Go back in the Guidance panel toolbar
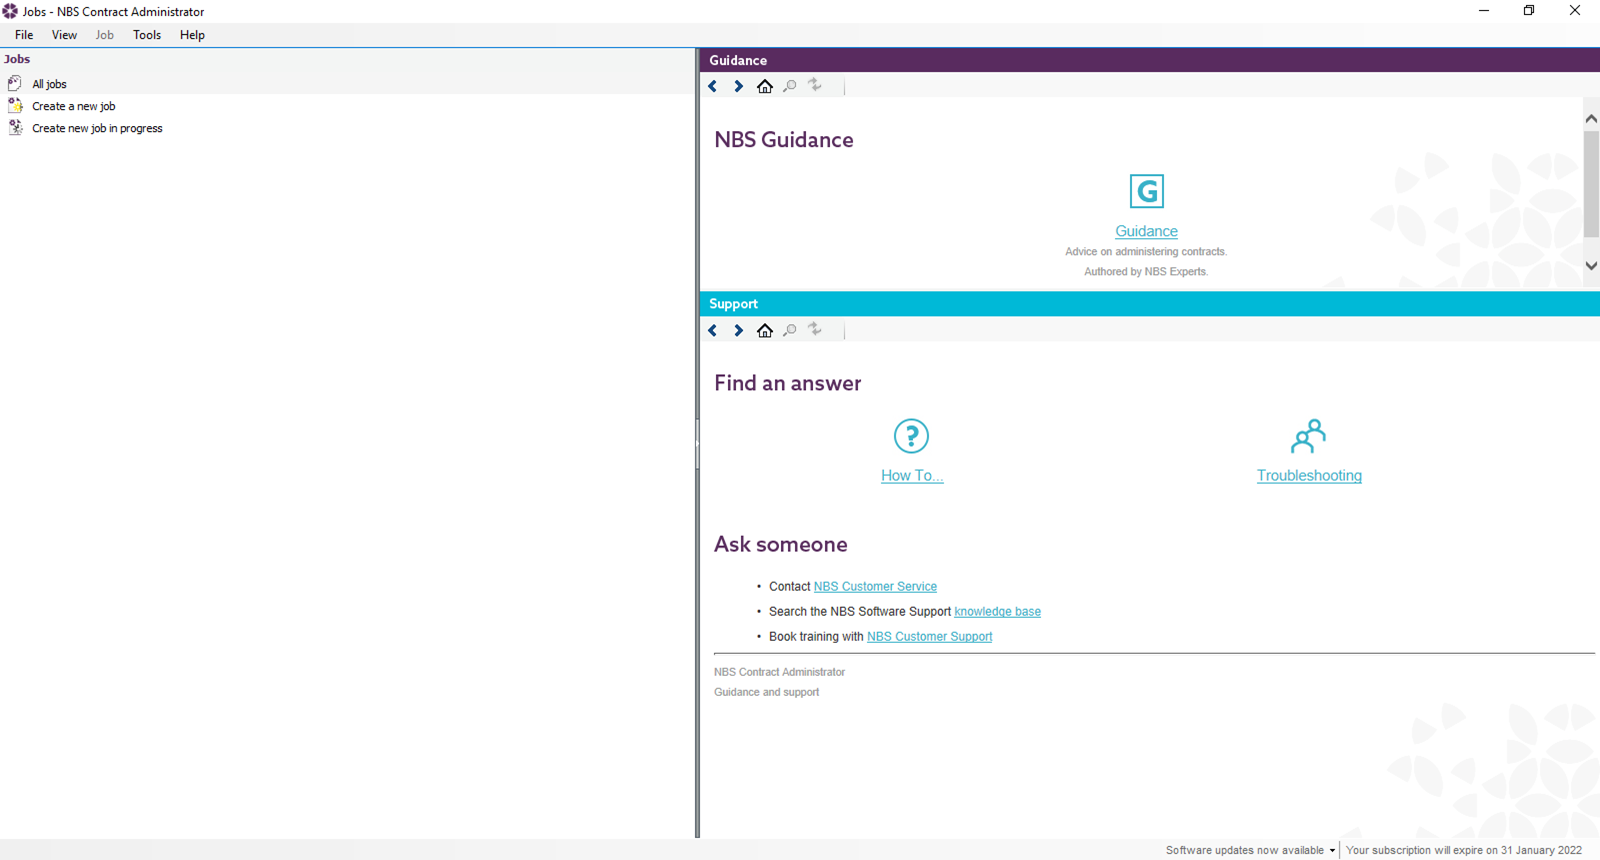The width and height of the screenshot is (1600, 860). (x=713, y=86)
